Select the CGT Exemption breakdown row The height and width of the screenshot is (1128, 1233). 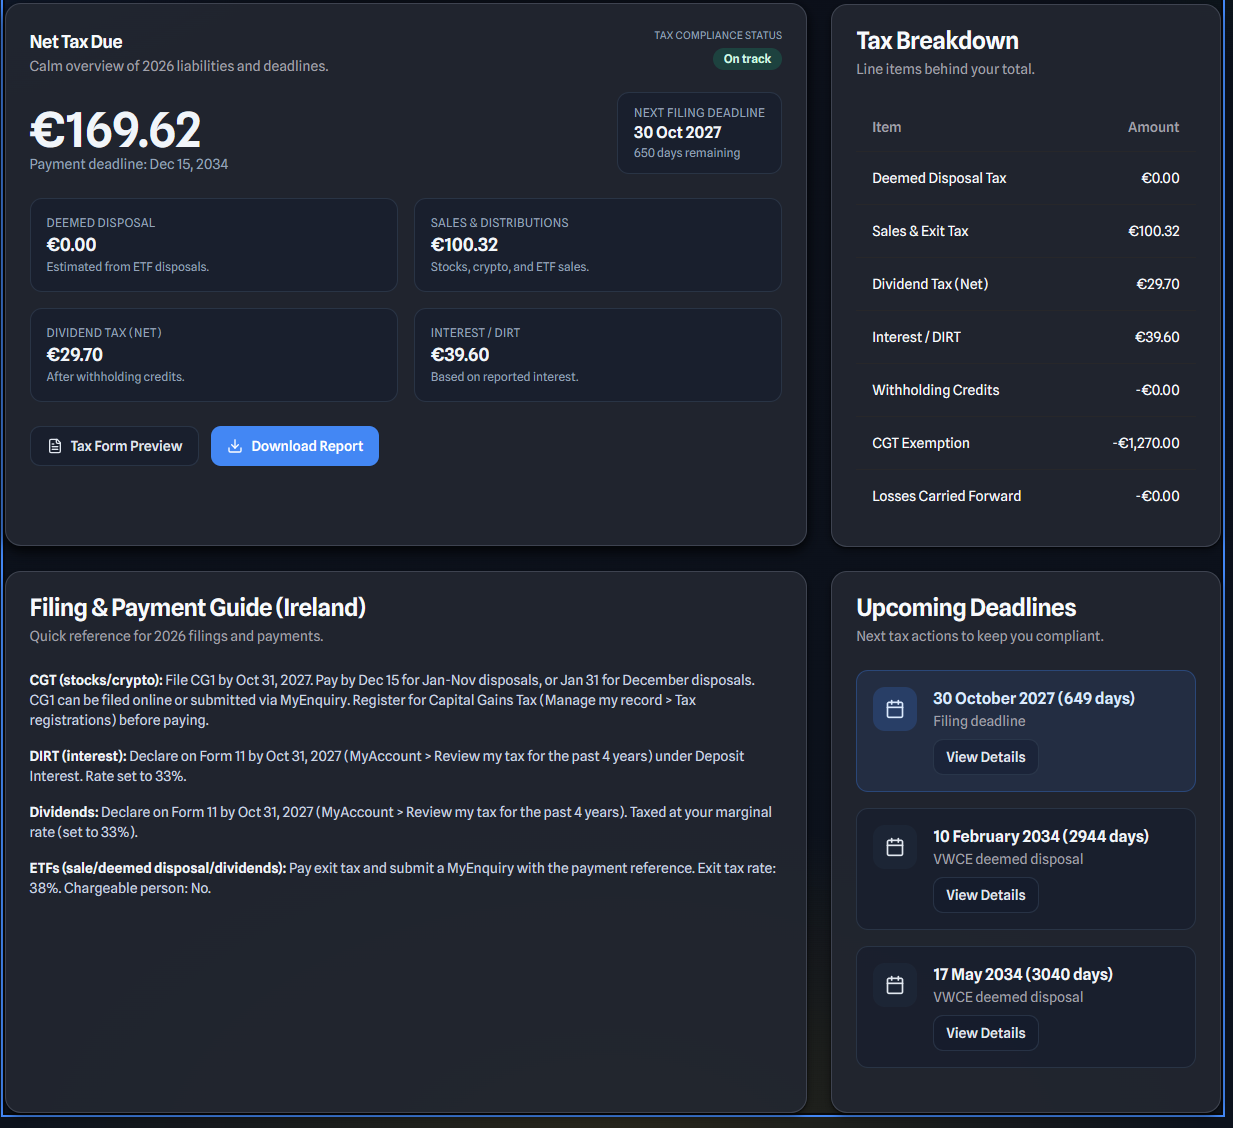[x=1025, y=443]
